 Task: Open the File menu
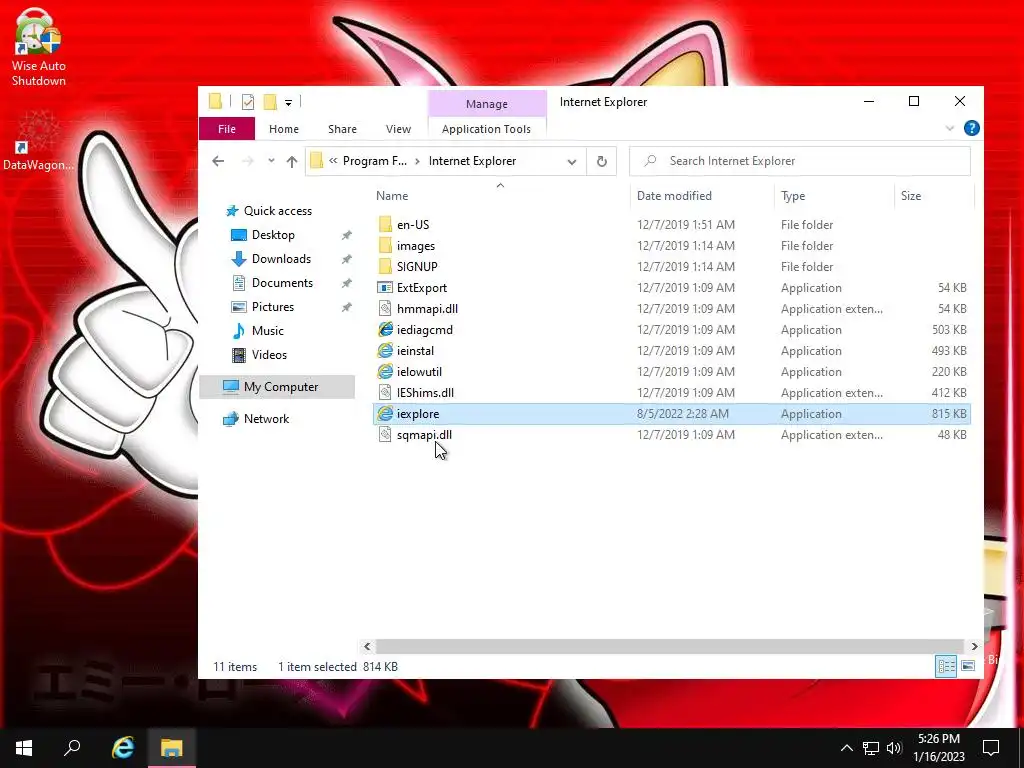point(227,129)
